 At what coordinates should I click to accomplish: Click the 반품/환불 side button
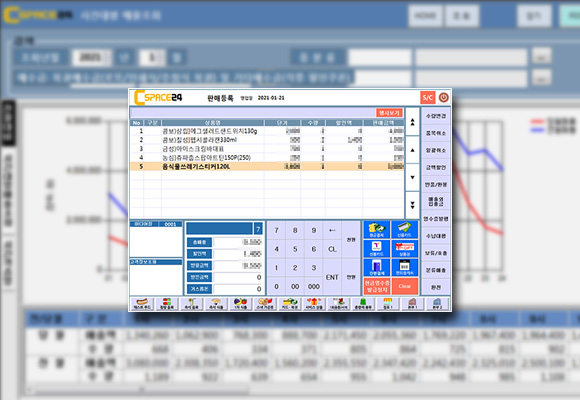pos(436,184)
